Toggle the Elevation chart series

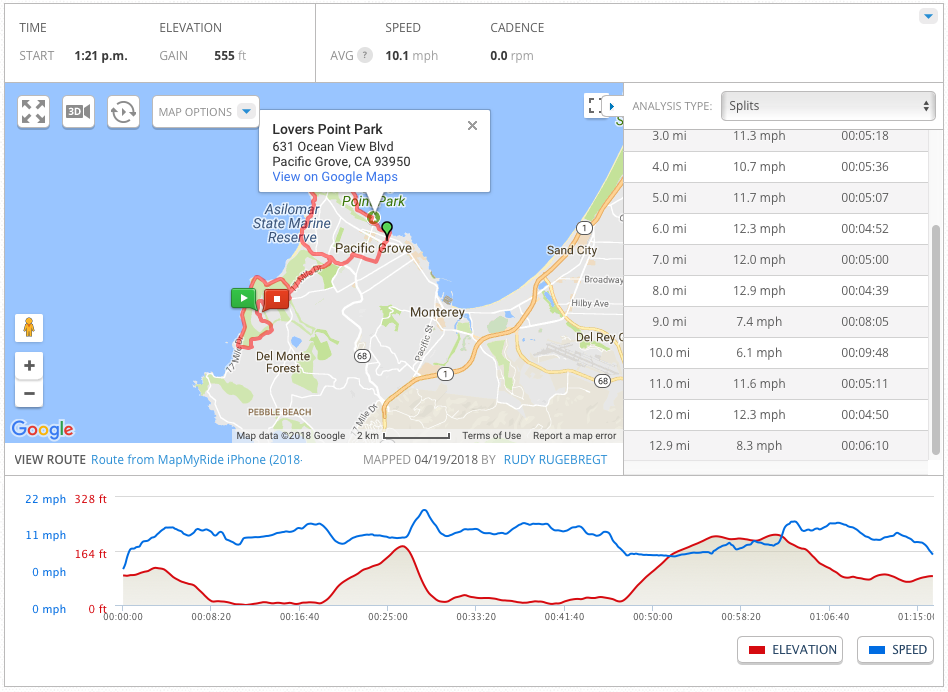790,650
